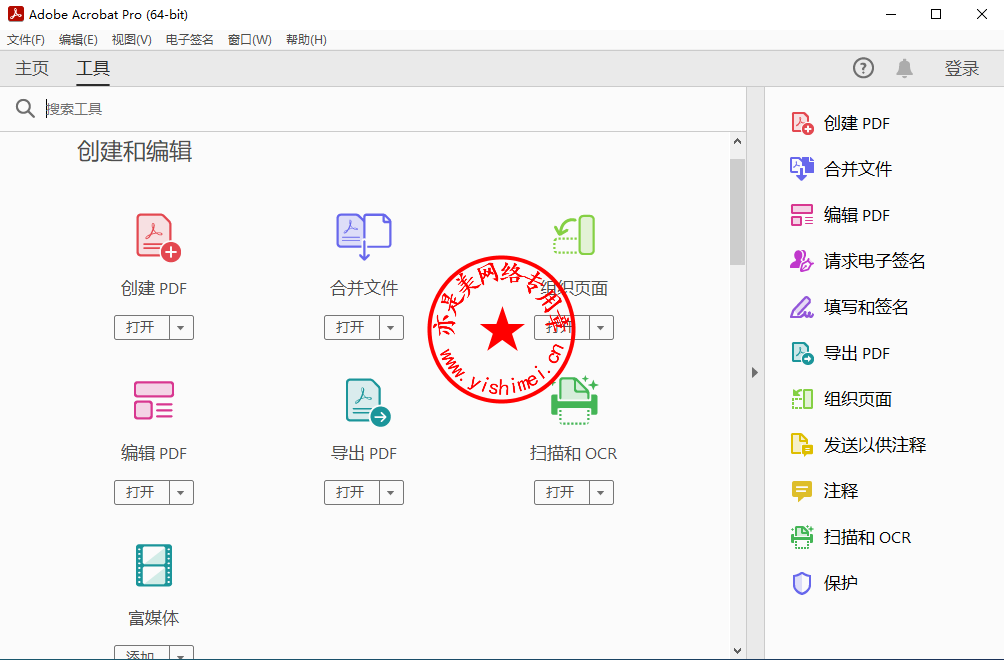Maximize the Acrobat window
1004x660 pixels.
936,14
